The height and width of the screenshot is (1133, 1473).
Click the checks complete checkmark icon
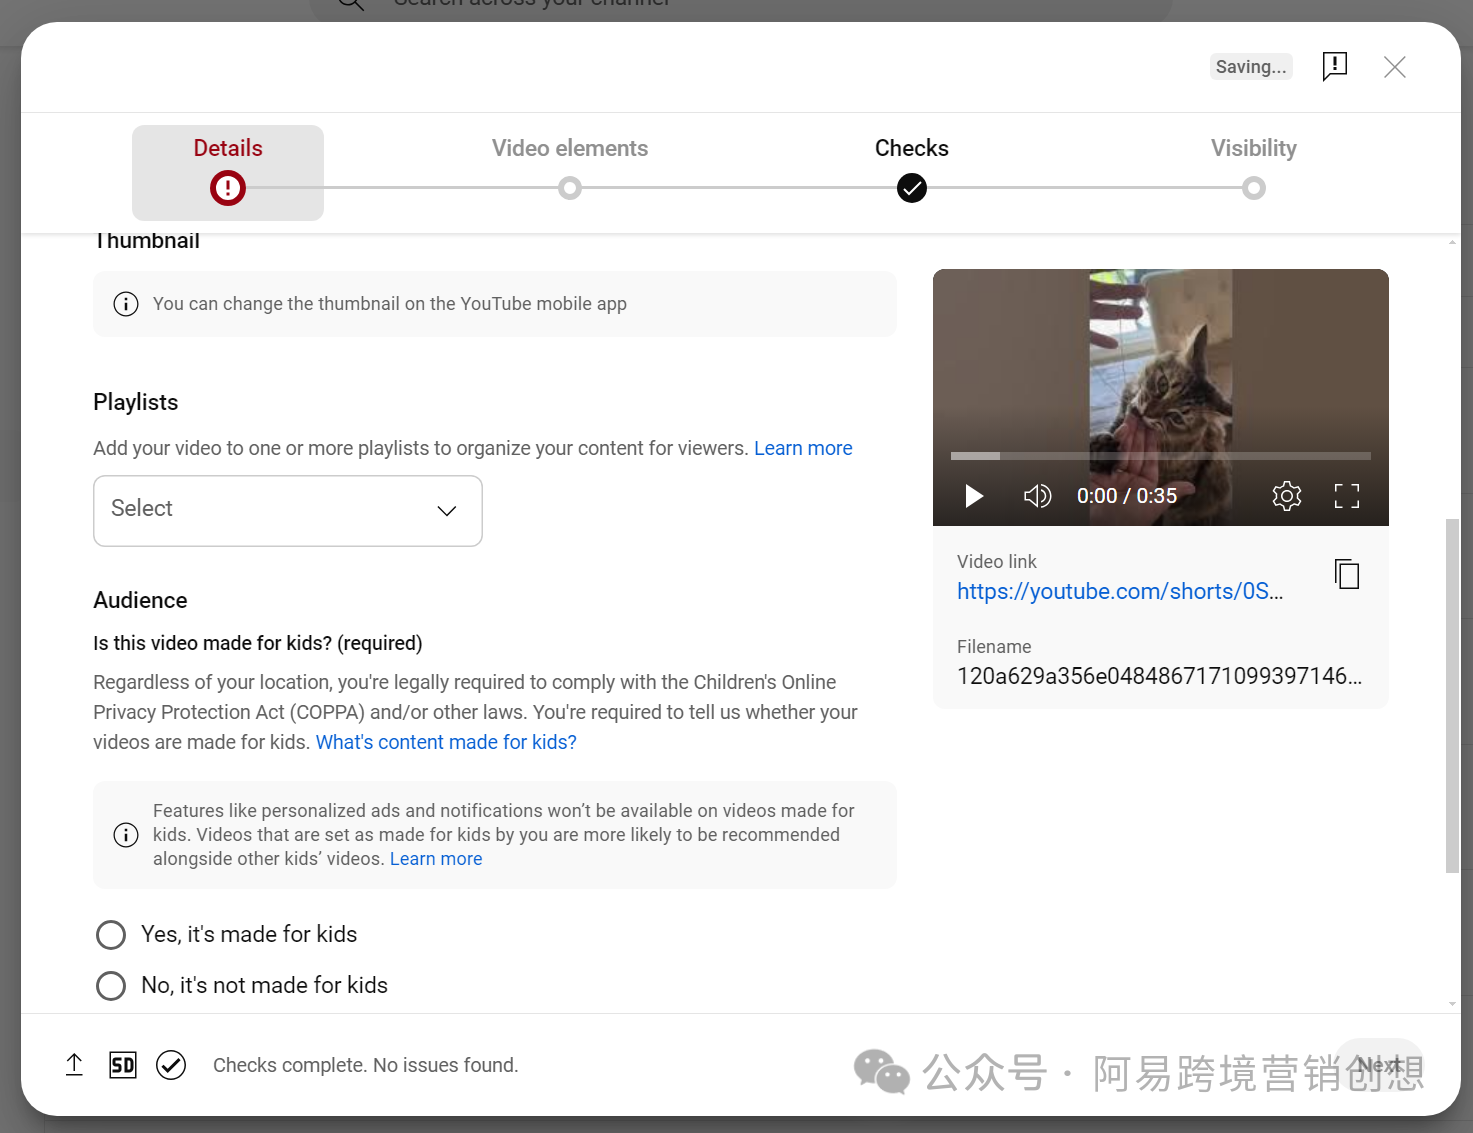pos(171,1065)
